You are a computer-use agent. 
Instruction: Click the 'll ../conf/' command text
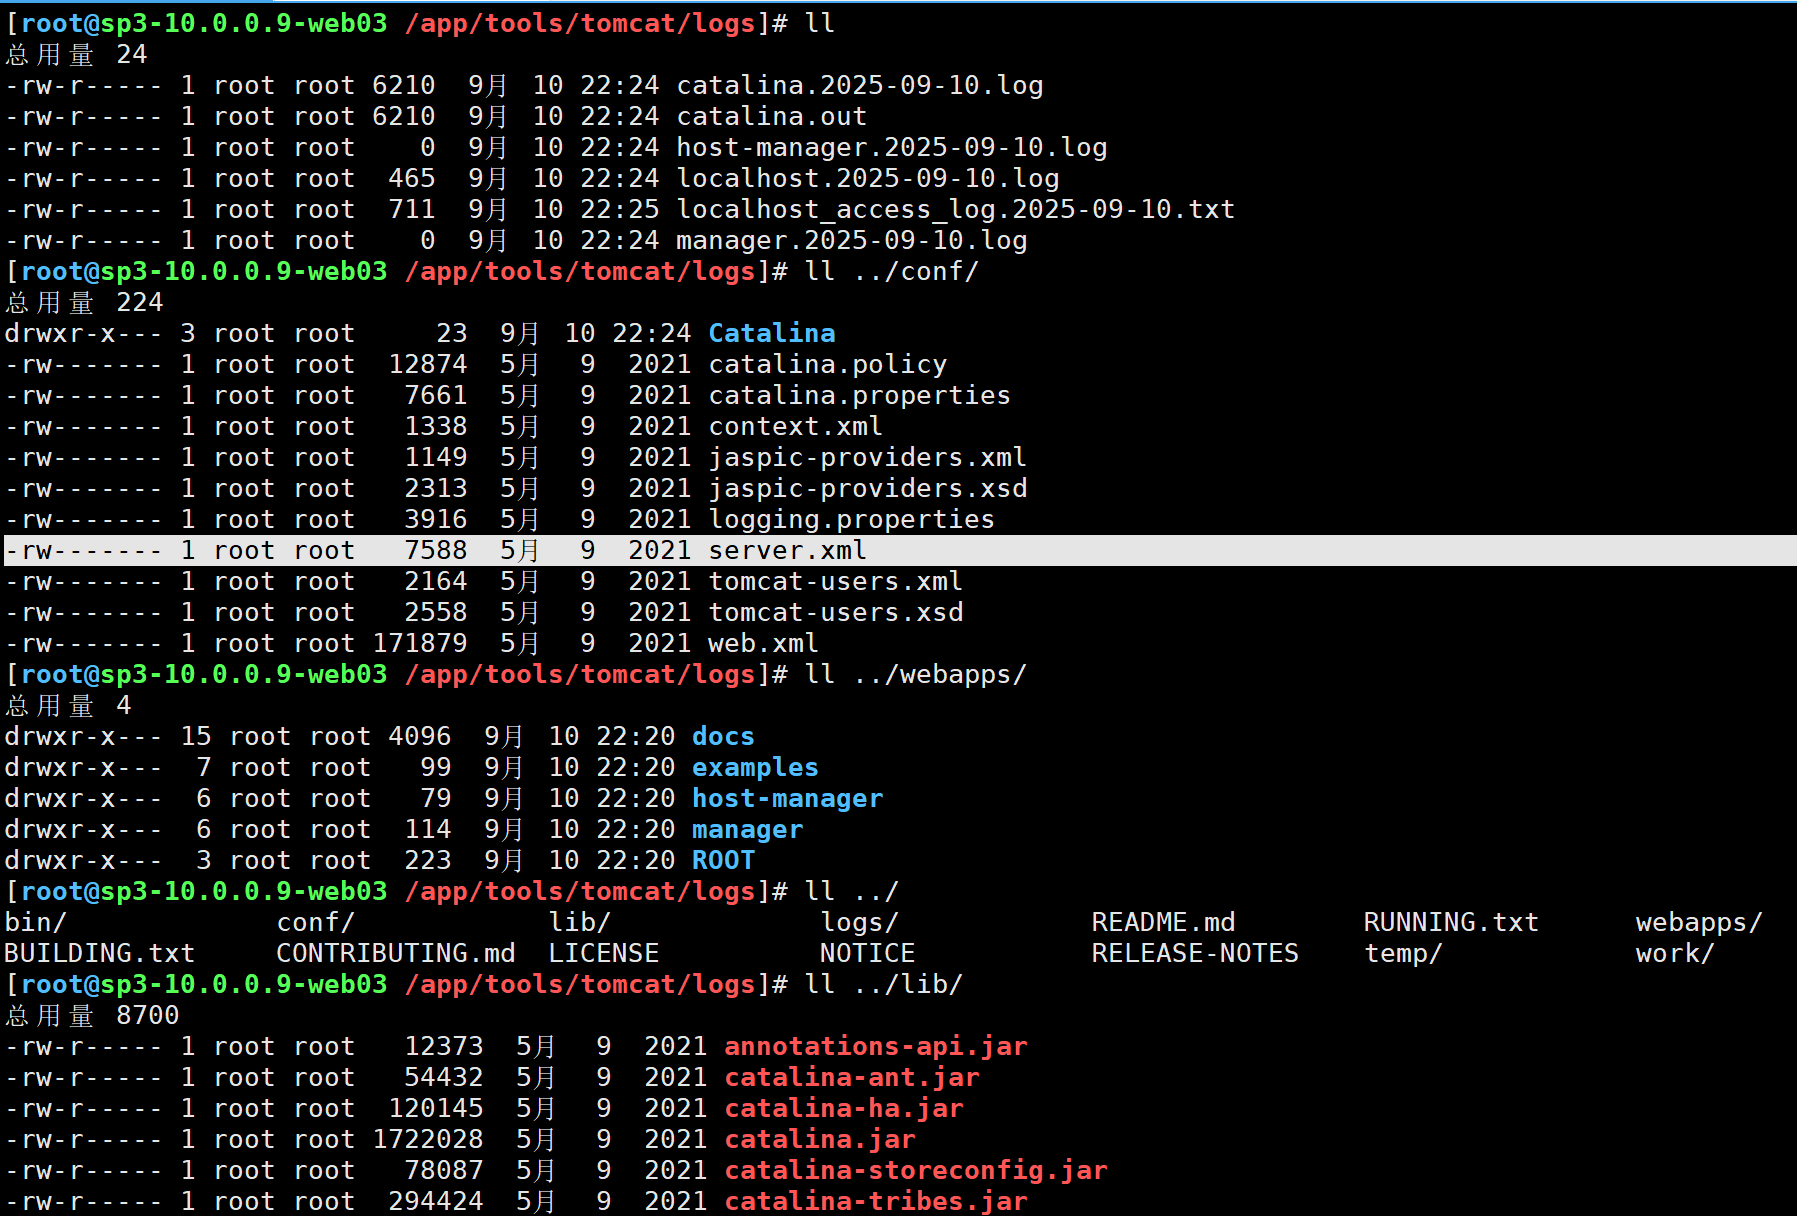click(892, 271)
